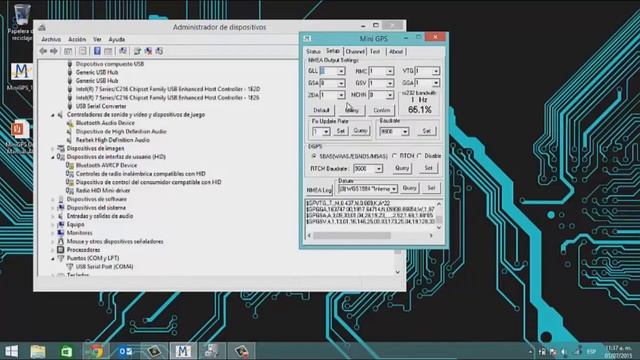Open the Datum WGS1984 dropdown
Screen dimensions: 640x360
pos(394,189)
